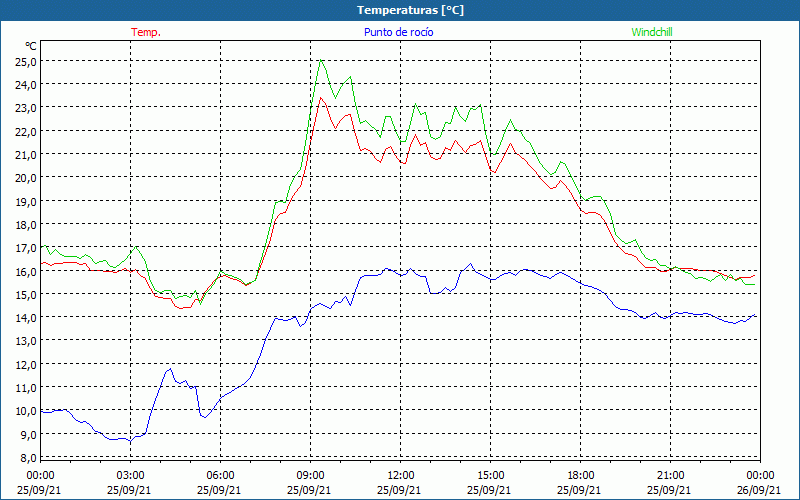
Task: Click the 14,0 y-axis value
Action: click(x=26, y=318)
